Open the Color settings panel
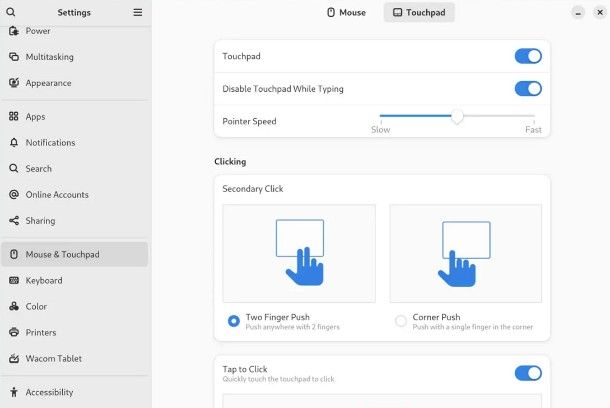 pyautogui.click(x=75, y=306)
